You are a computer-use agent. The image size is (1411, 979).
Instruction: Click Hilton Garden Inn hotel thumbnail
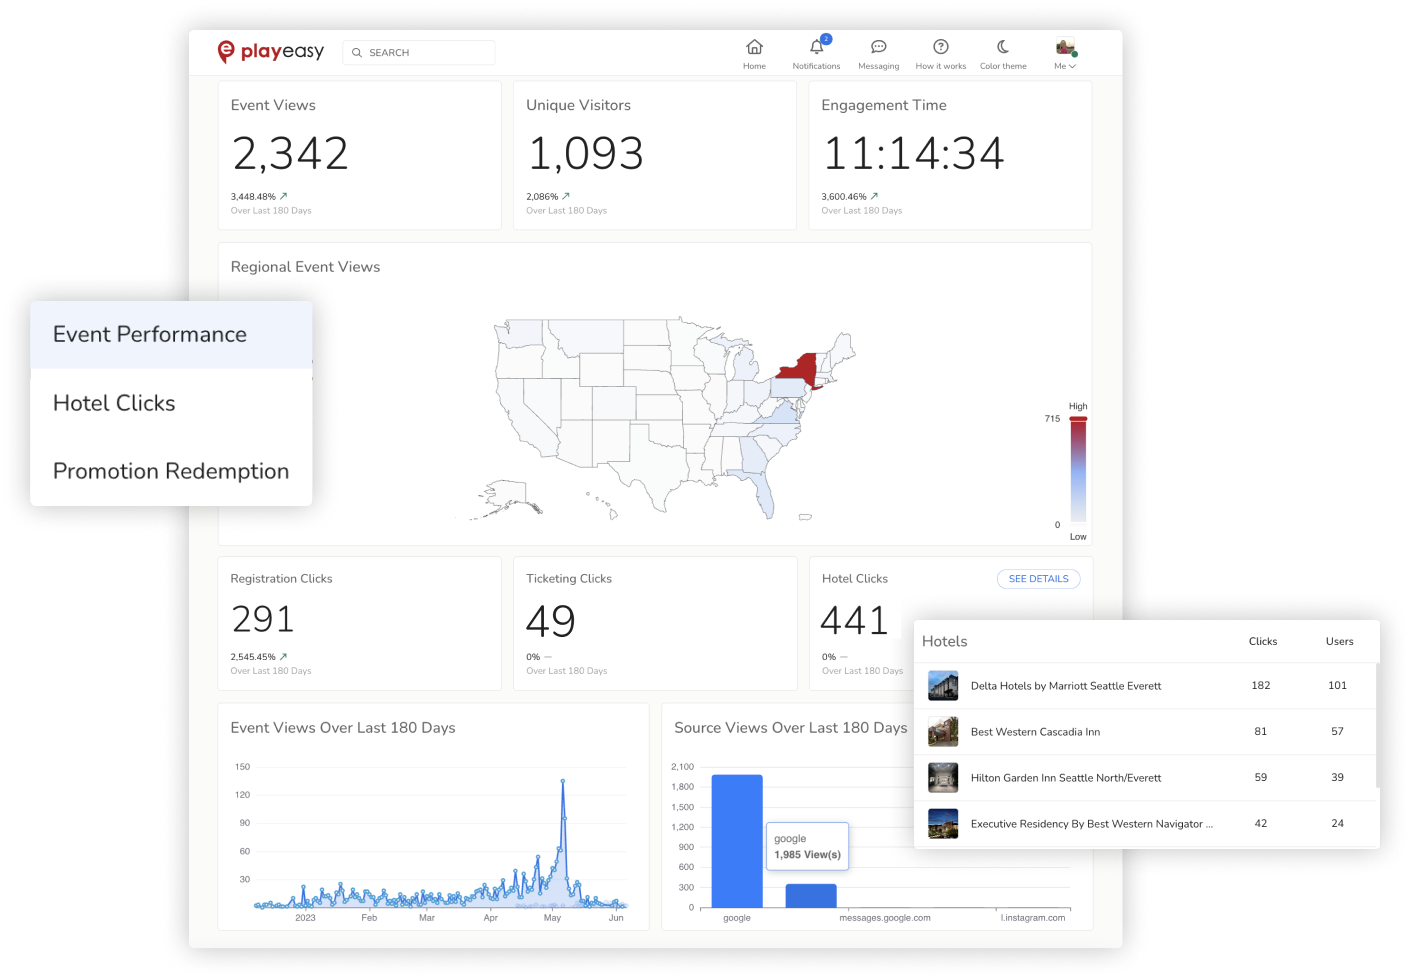pyautogui.click(x=943, y=778)
